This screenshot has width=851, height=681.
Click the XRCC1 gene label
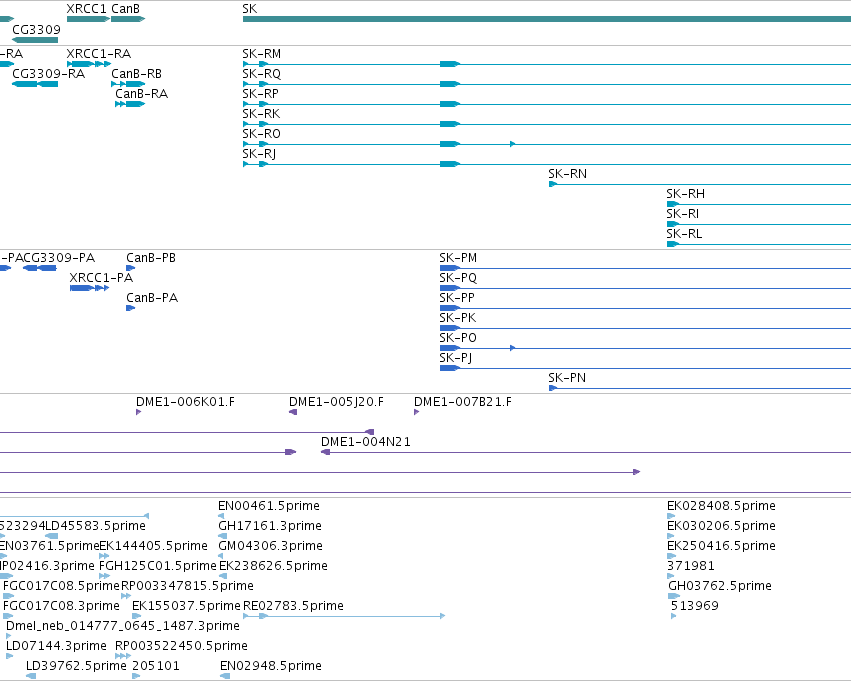point(87,9)
